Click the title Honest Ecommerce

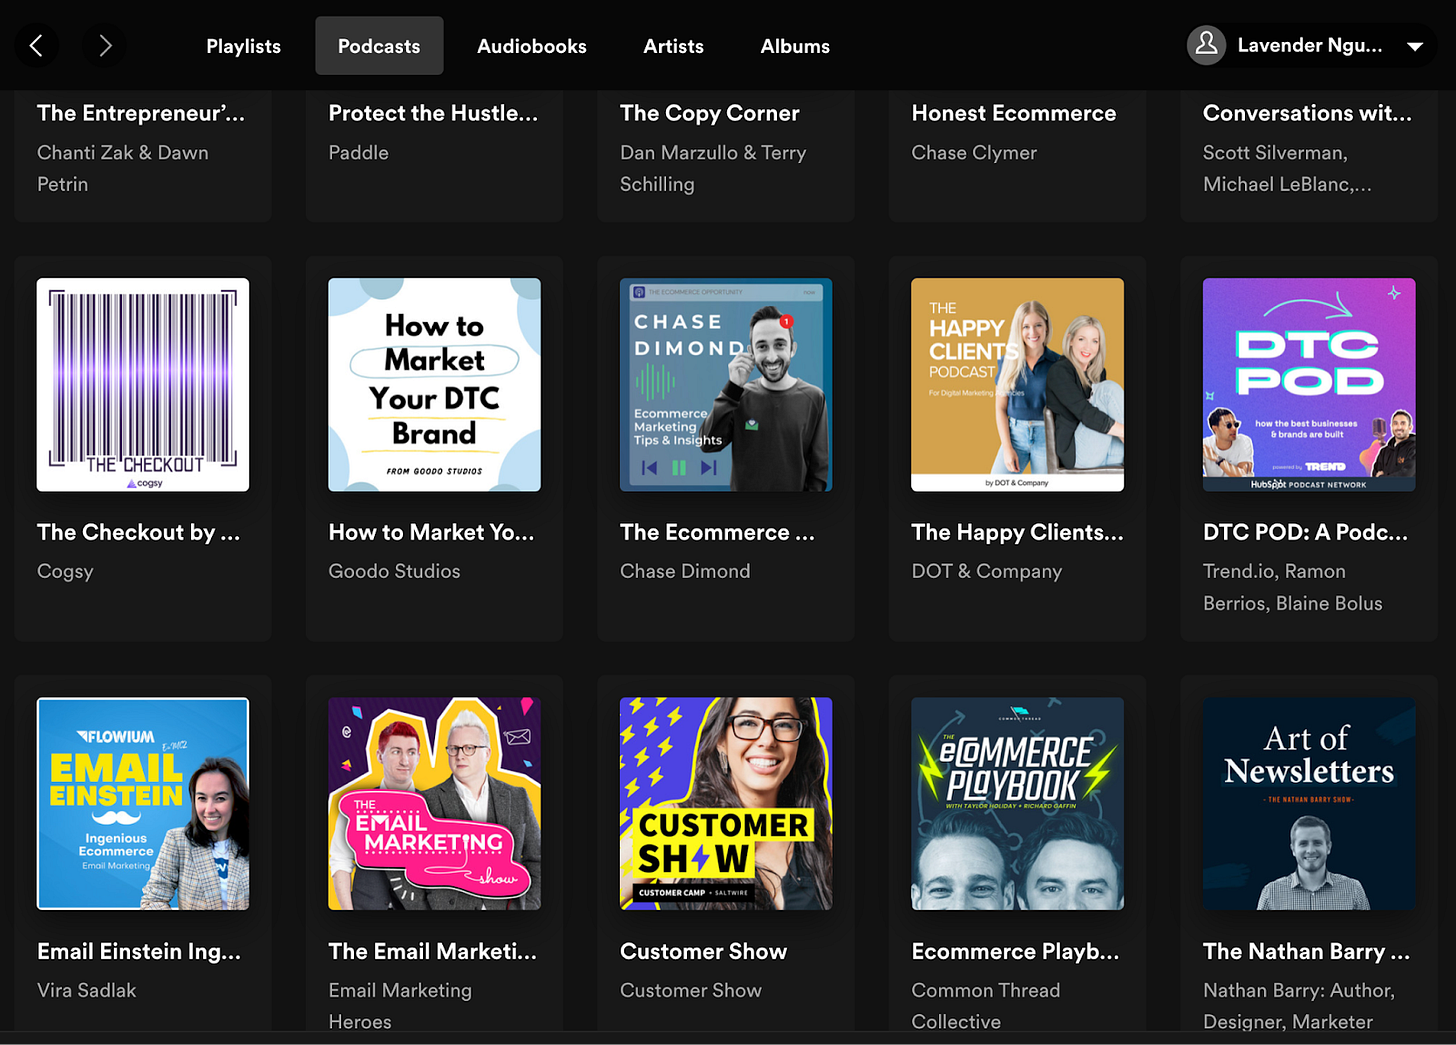1014,113
